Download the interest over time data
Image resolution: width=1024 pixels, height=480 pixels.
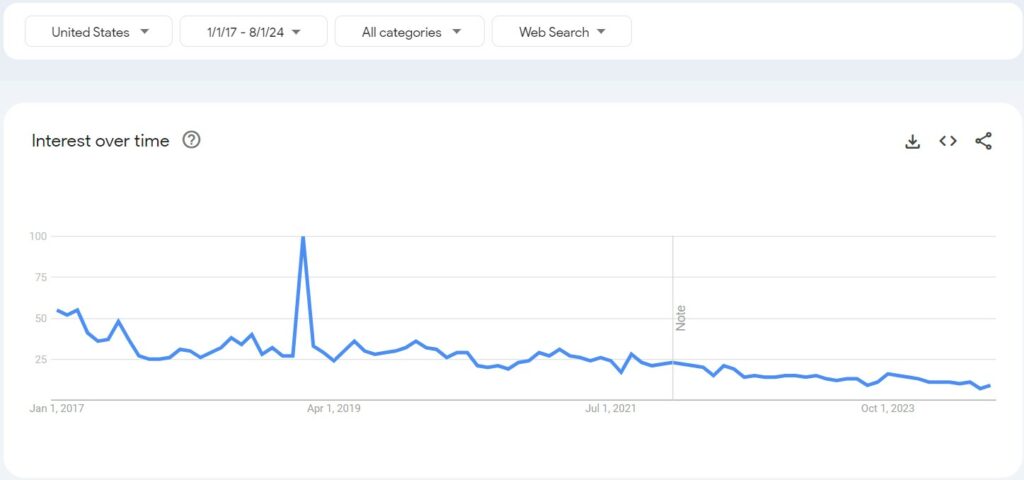coord(912,141)
